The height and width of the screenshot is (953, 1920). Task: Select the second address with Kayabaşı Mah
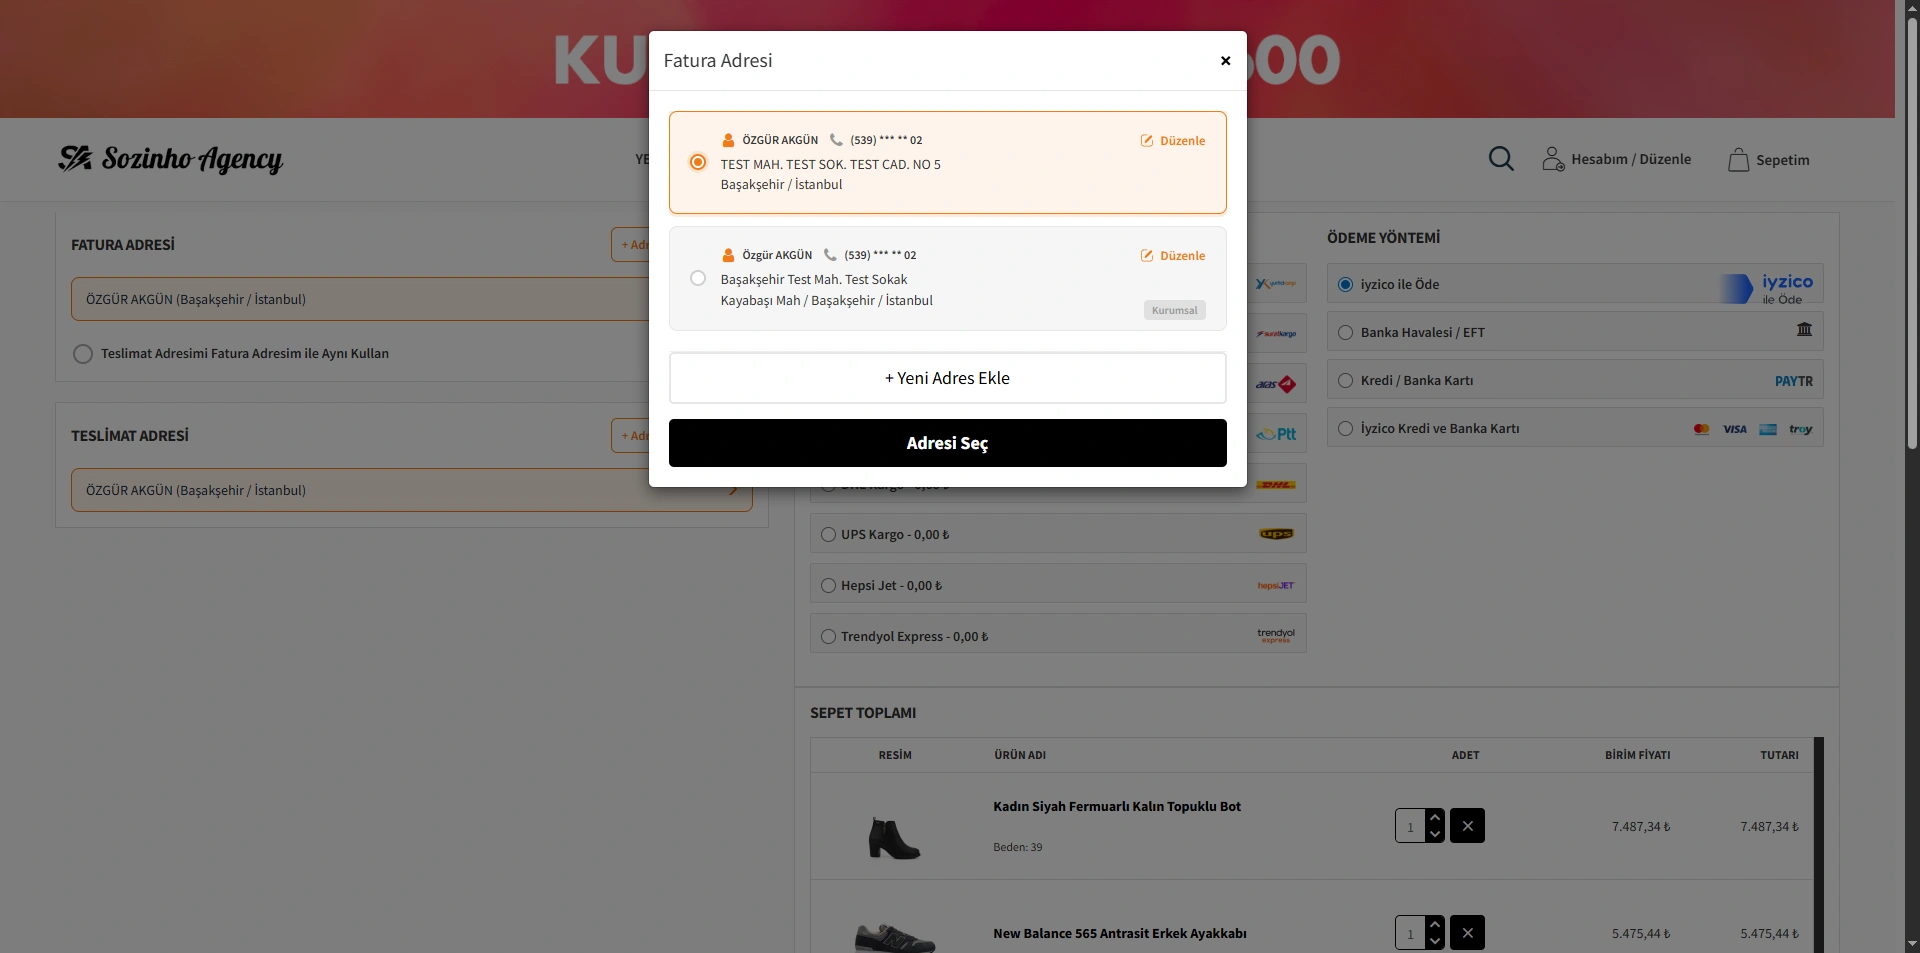point(698,279)
